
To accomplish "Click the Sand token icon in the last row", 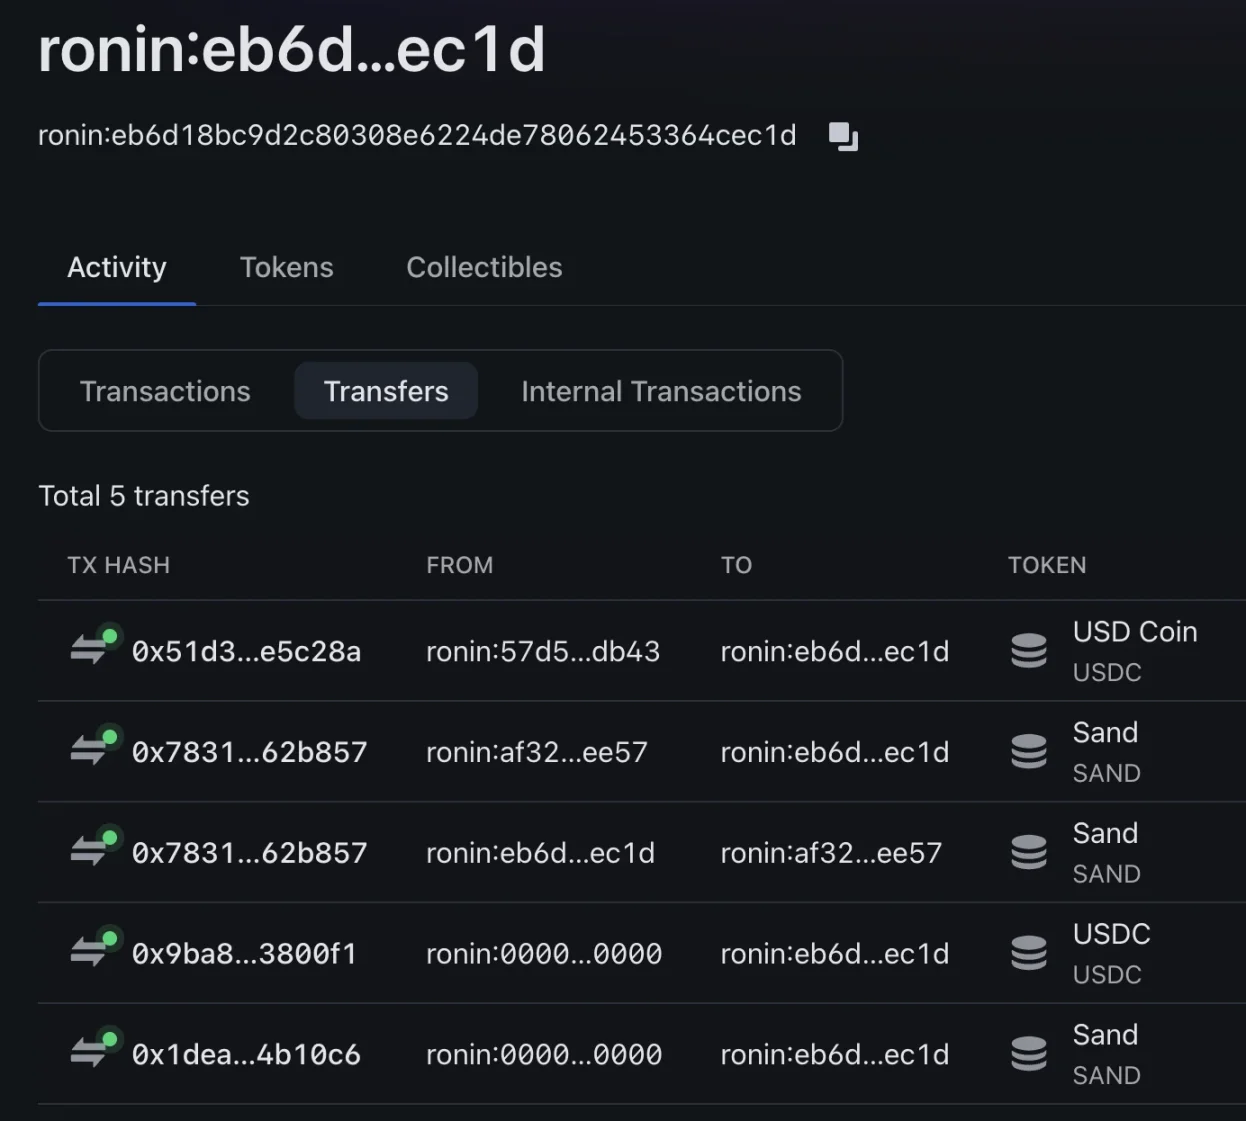I will click(x=1028, y=1053).
